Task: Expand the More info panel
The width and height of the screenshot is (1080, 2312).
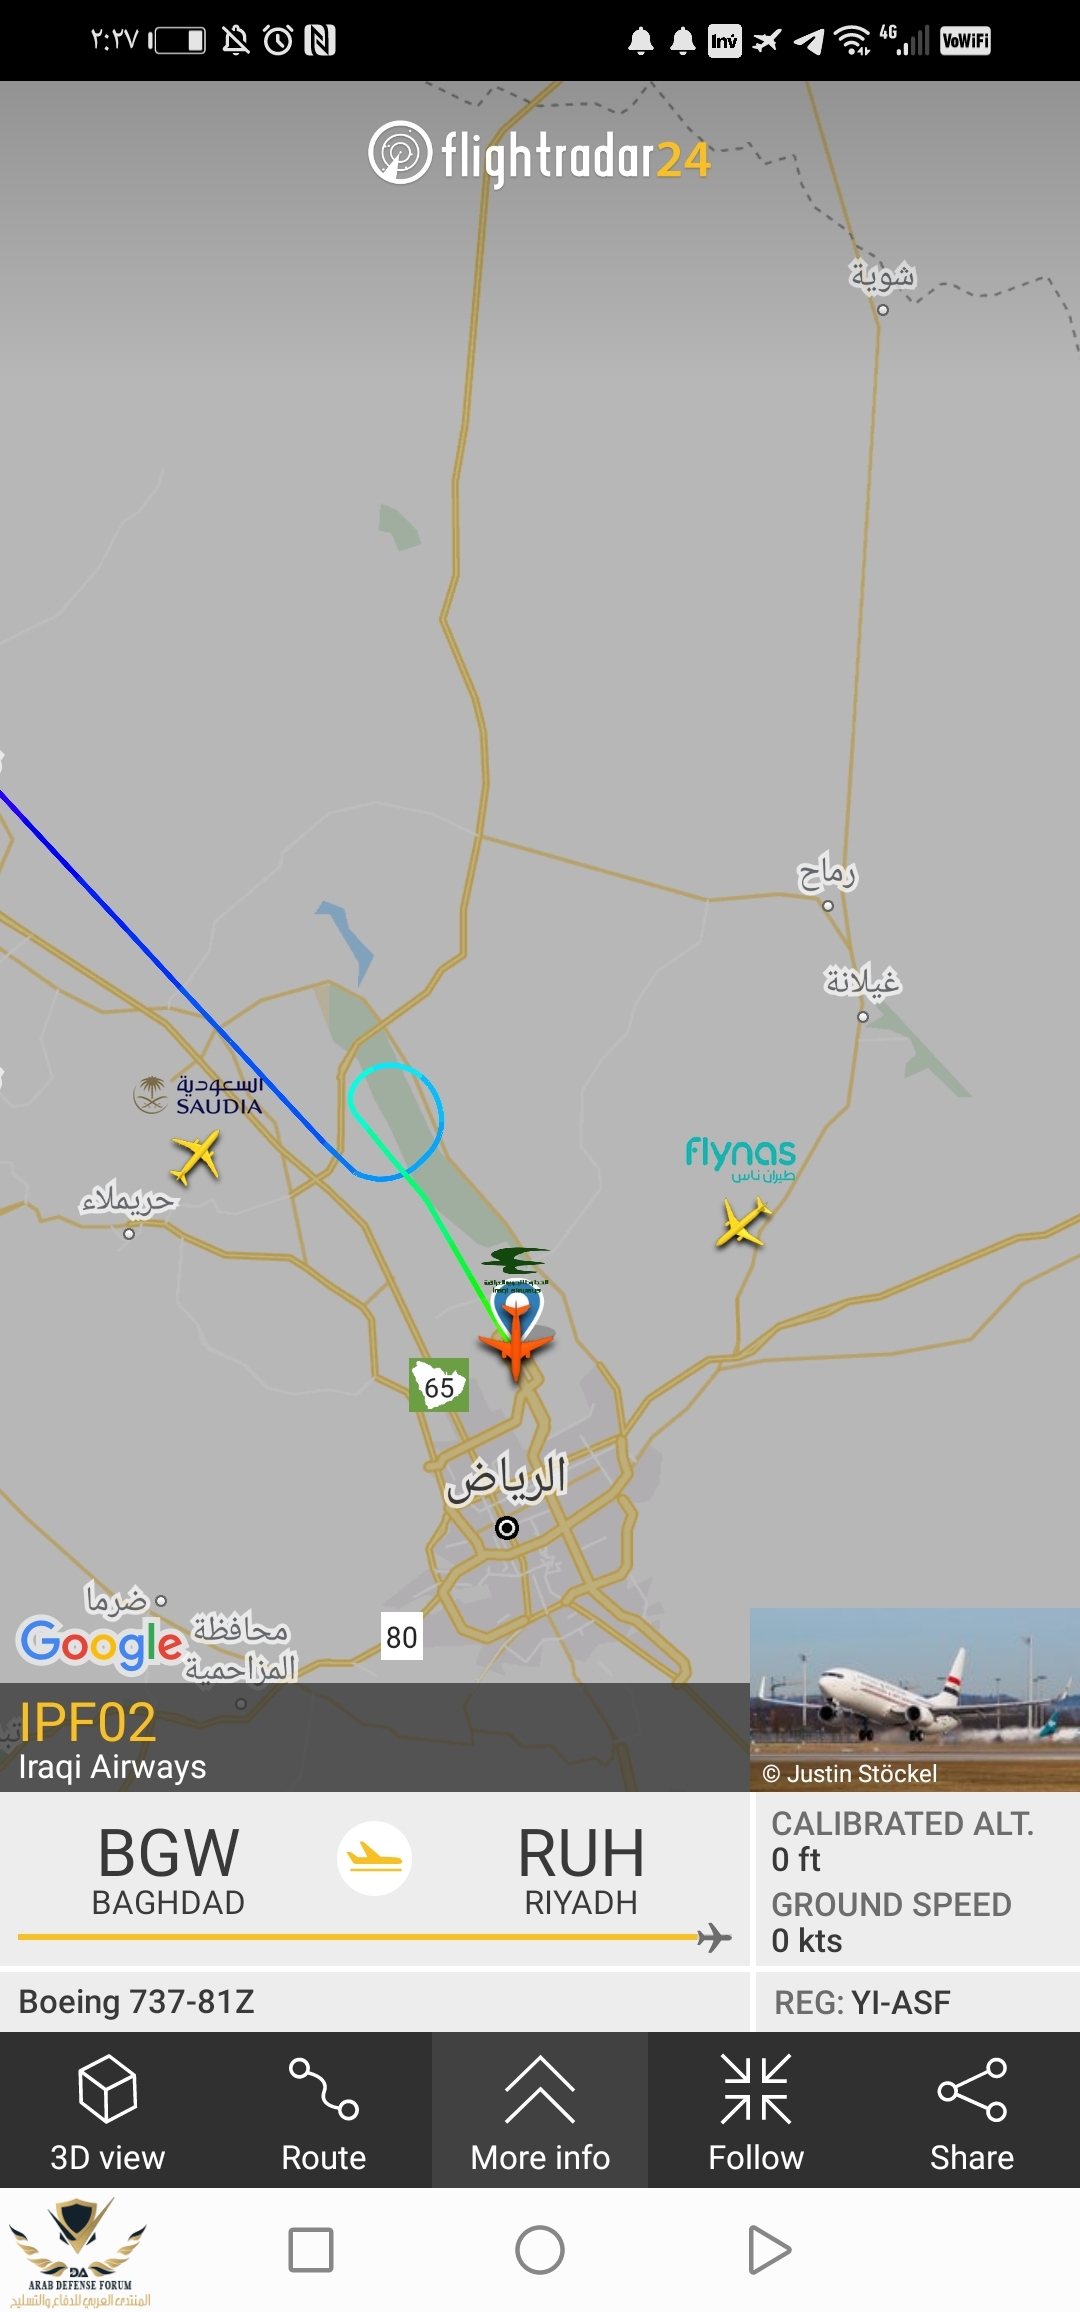Action: pyautogui.click(x=540, y=2109)
